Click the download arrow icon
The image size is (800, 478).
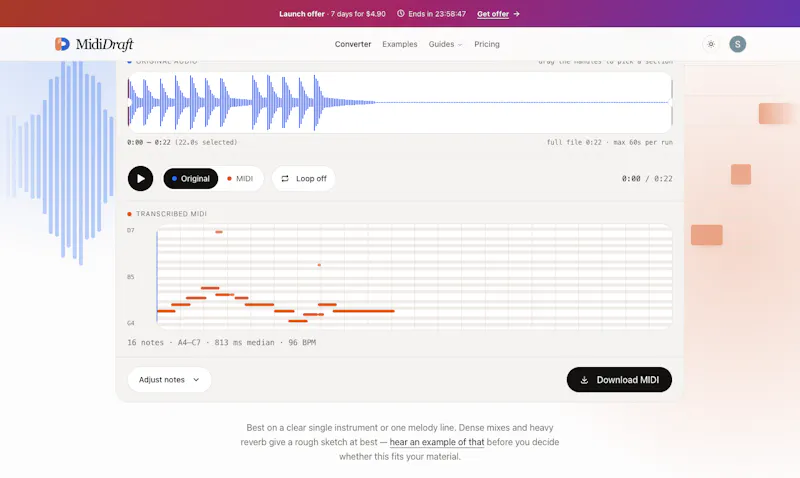[x=584, y=380]
